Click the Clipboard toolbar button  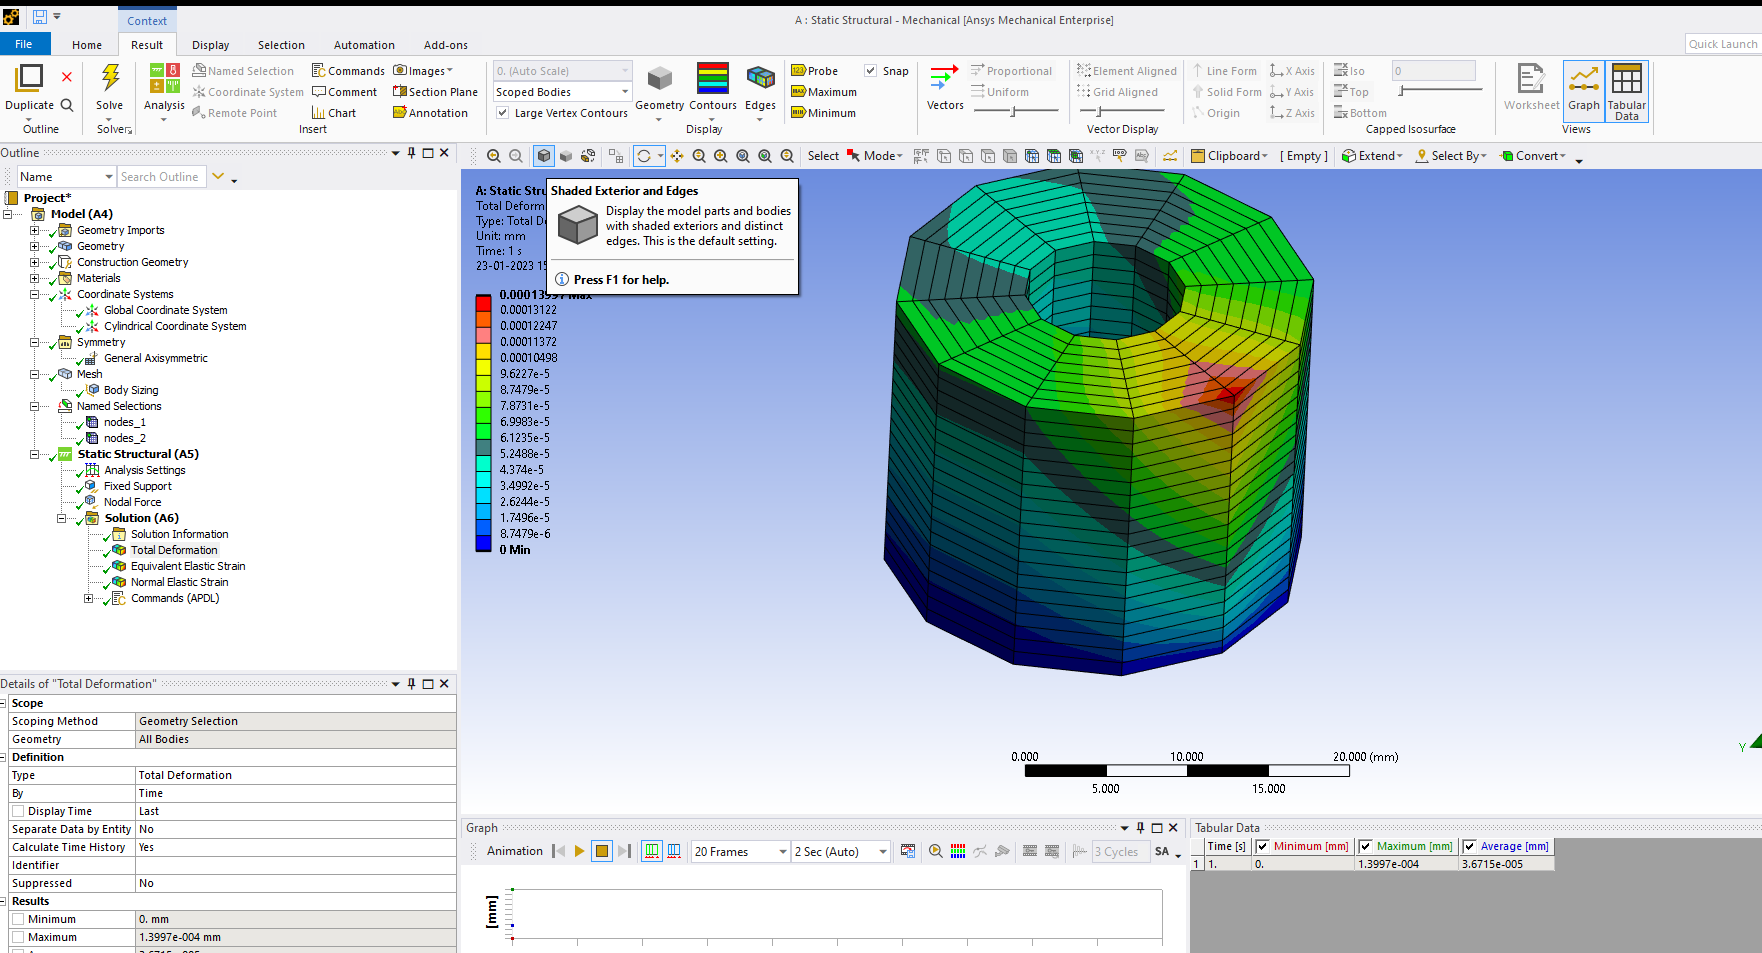(x=1229, y=156)
